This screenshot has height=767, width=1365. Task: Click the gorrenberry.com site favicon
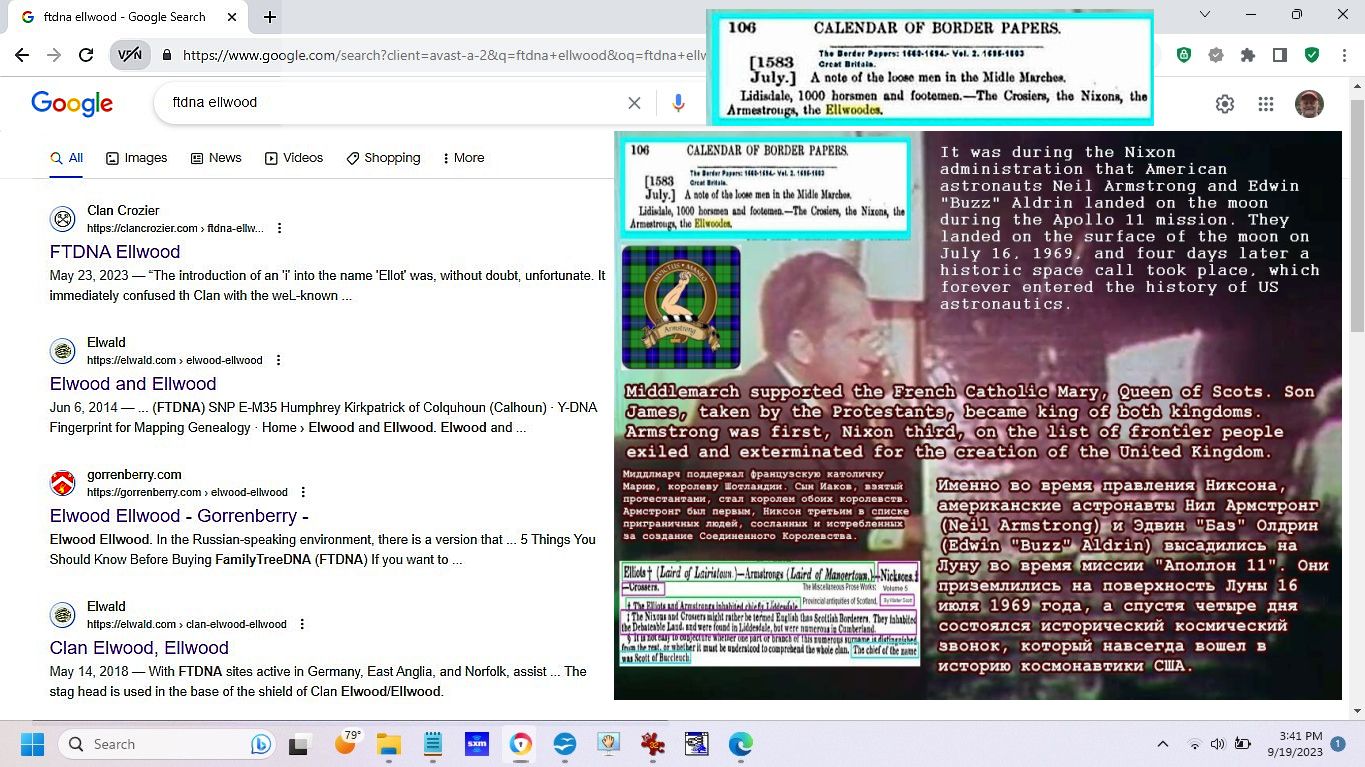(63, 483)
